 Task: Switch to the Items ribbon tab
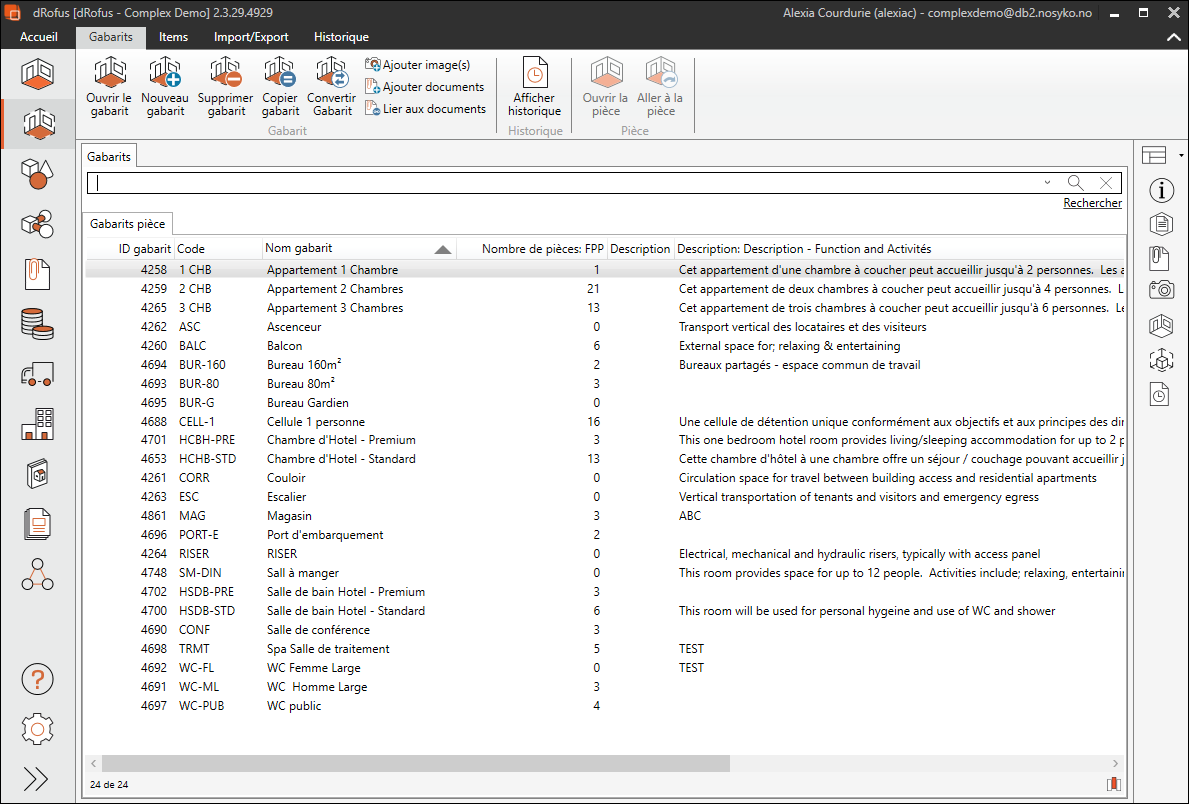pos(173,37)
